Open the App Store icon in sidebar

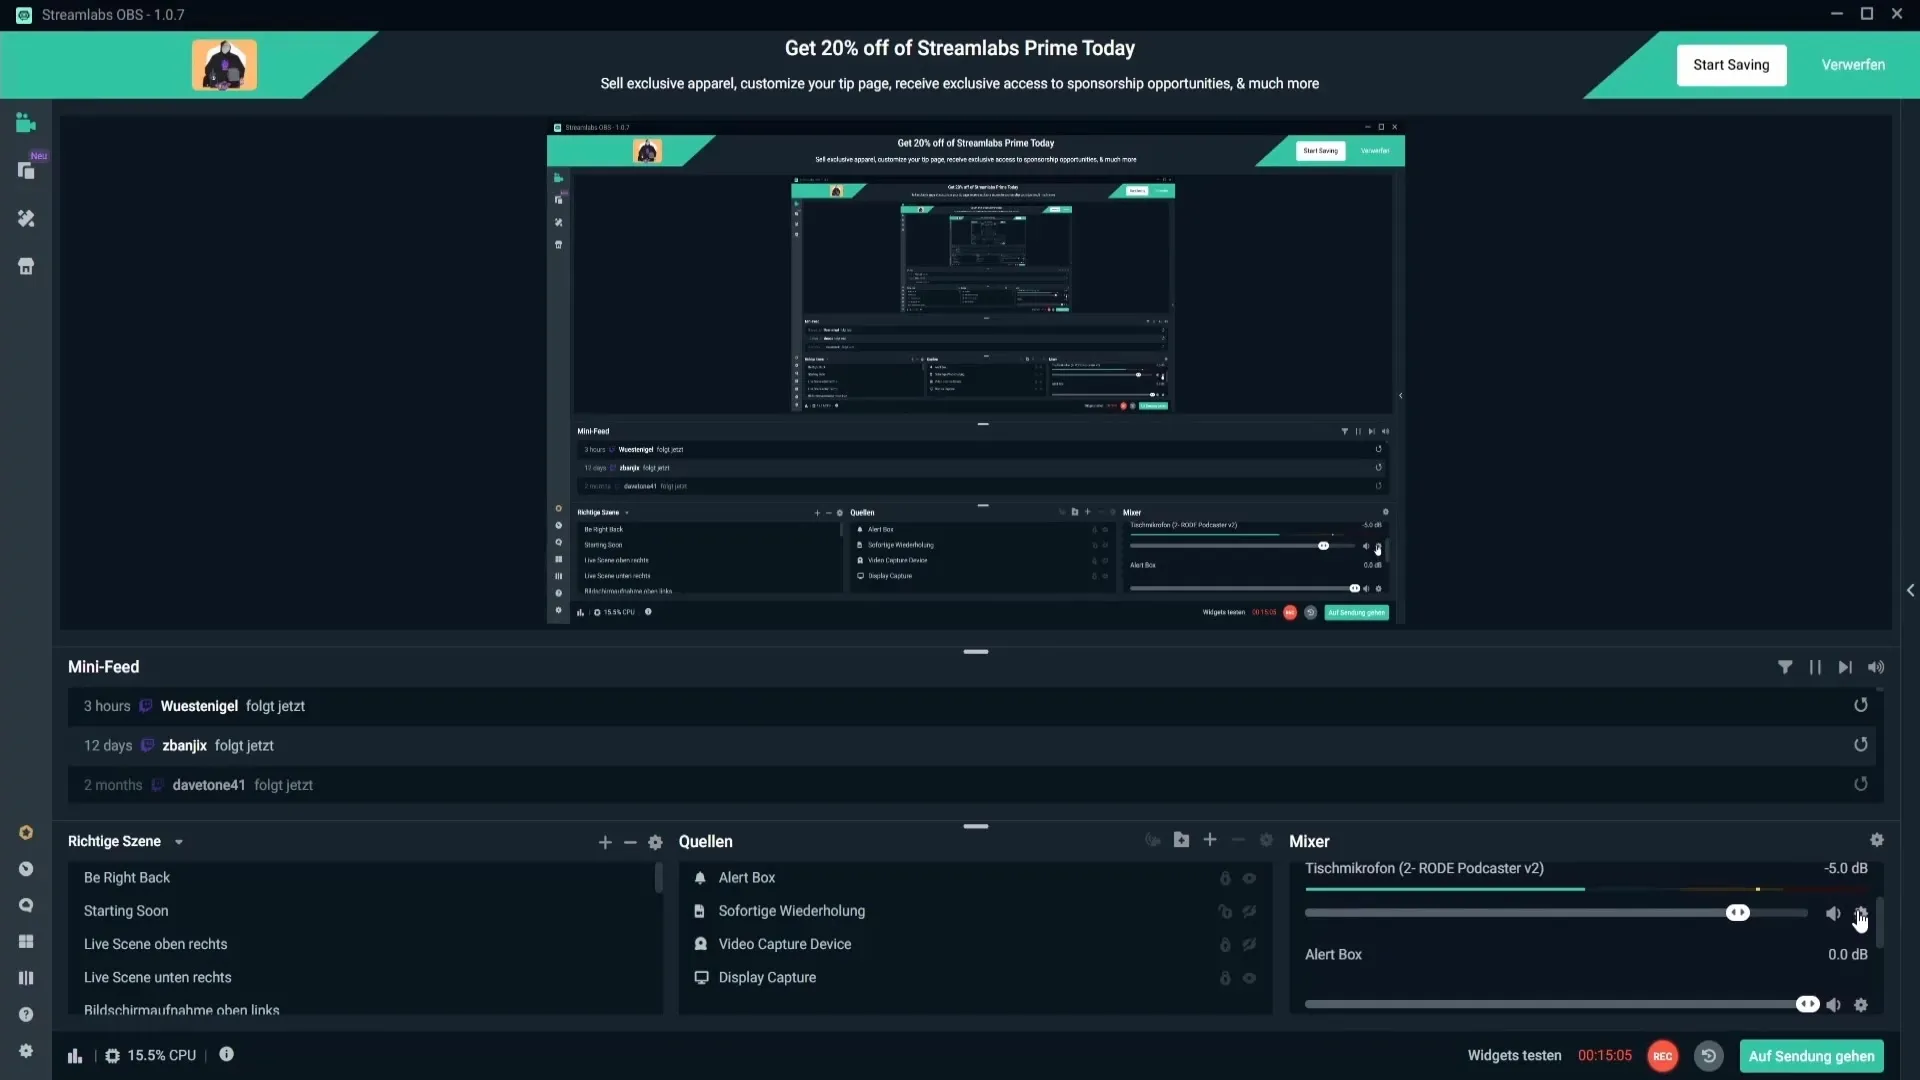tap(26, 266)
